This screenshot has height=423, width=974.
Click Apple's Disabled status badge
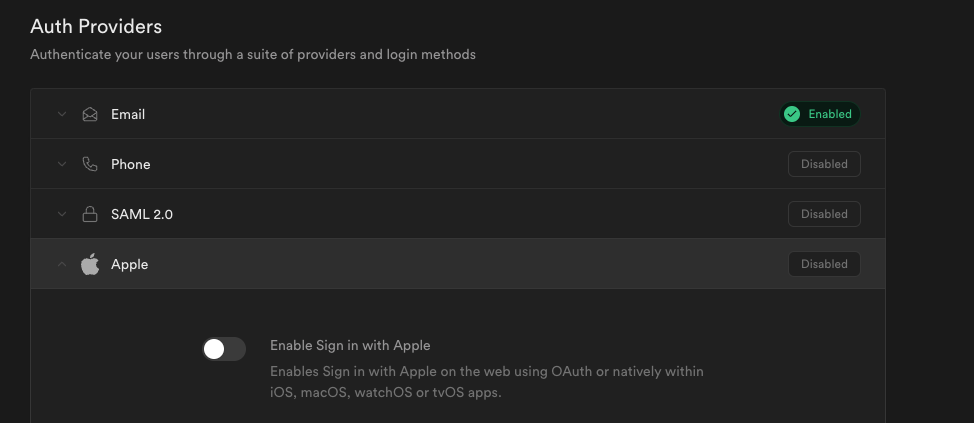pos(824,264)
